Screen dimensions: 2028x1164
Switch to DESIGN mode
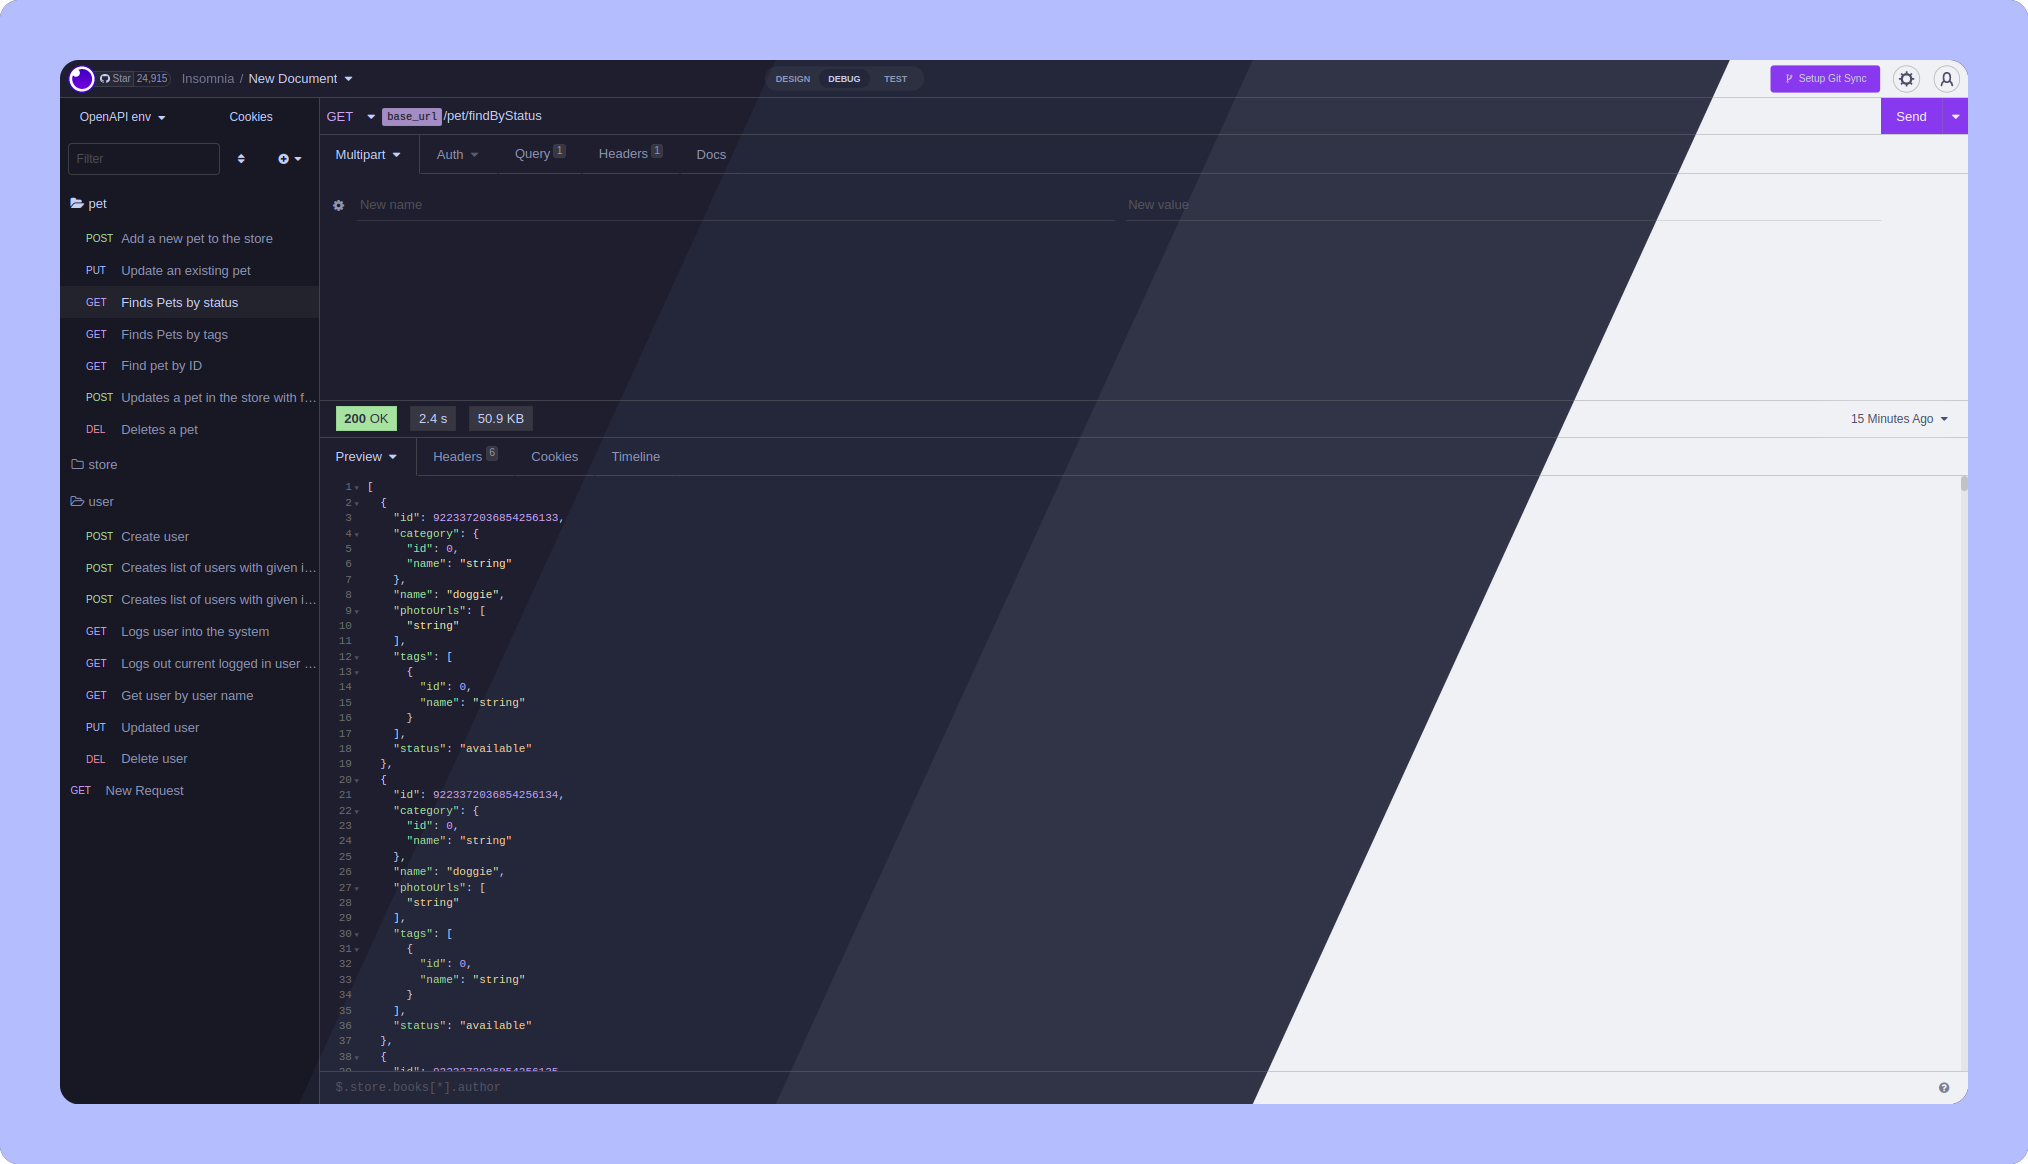792,79
